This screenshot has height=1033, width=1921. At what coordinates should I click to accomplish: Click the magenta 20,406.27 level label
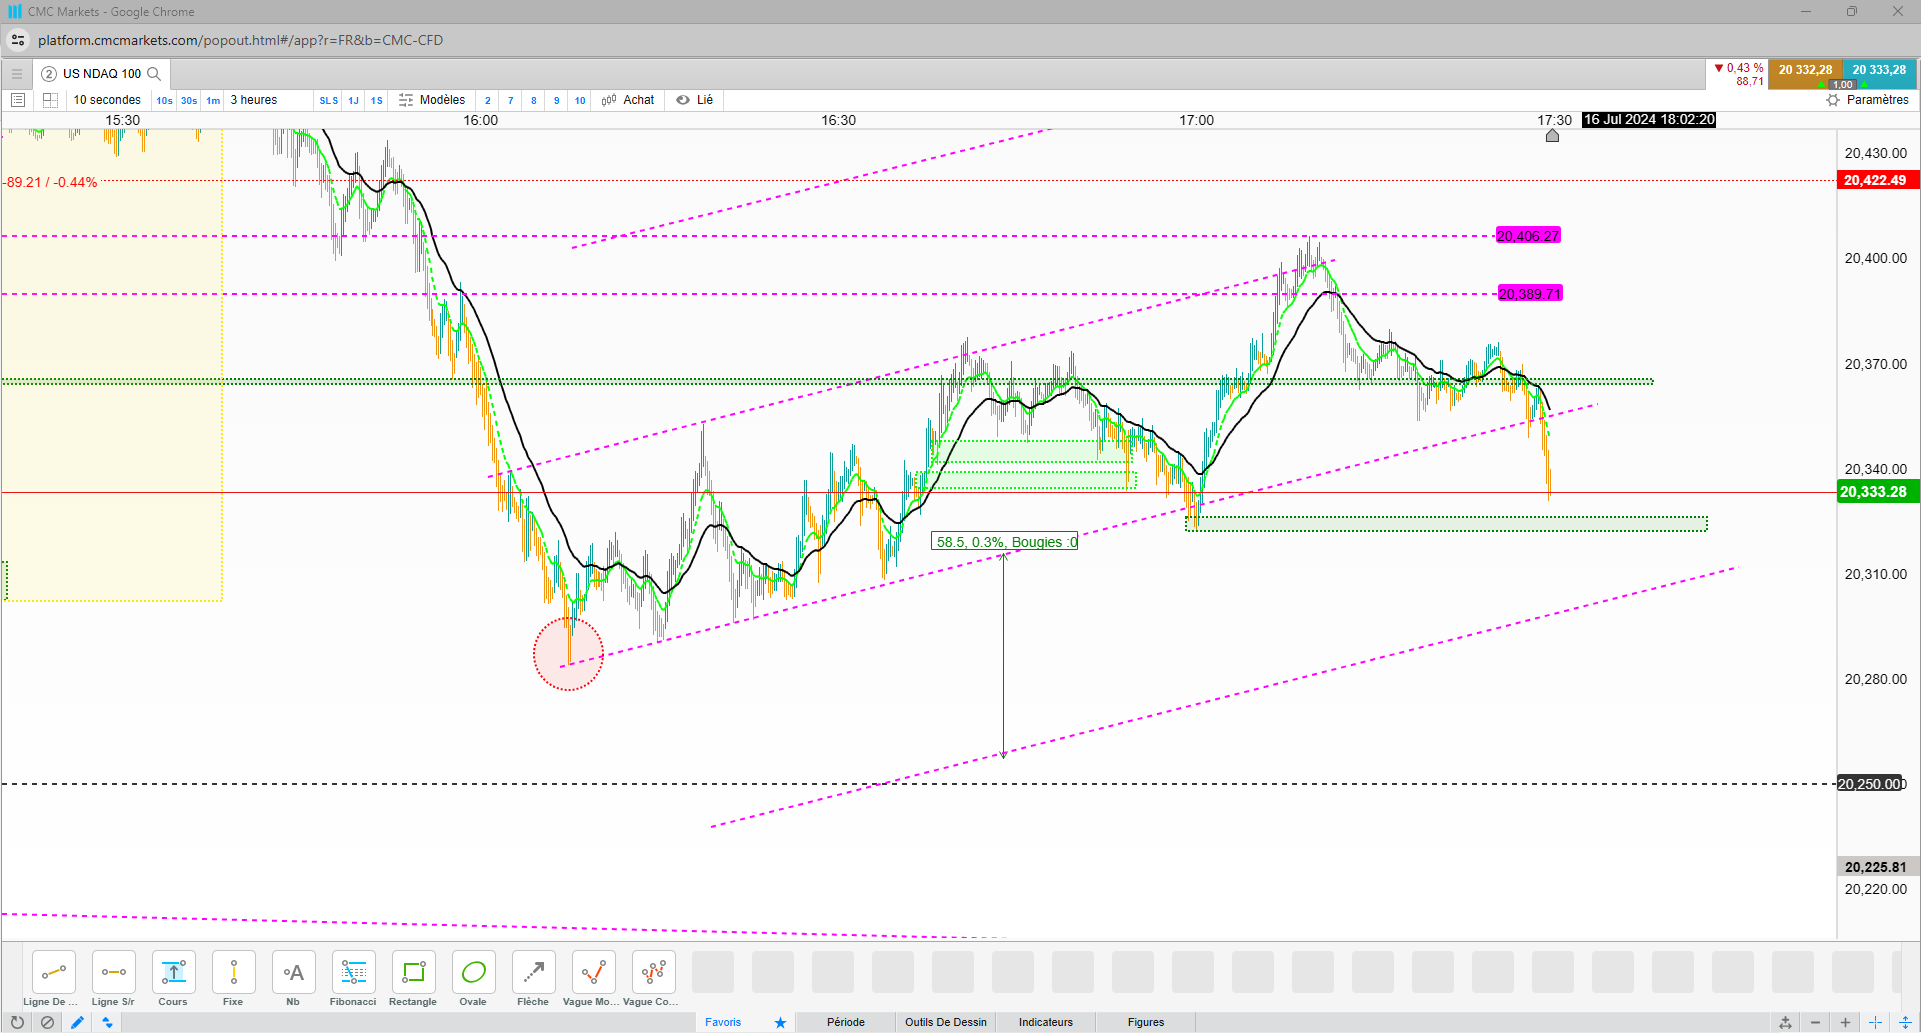pos(1528,236)
